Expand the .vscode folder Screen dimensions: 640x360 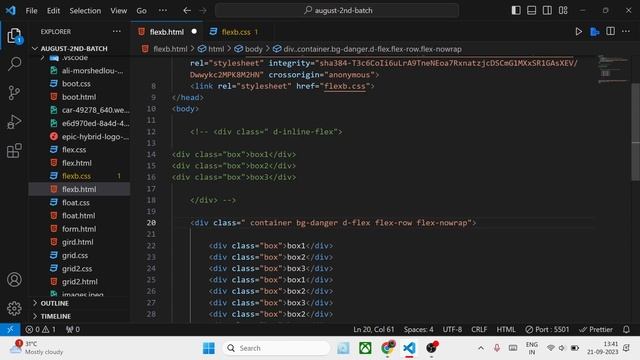(79, 58)
